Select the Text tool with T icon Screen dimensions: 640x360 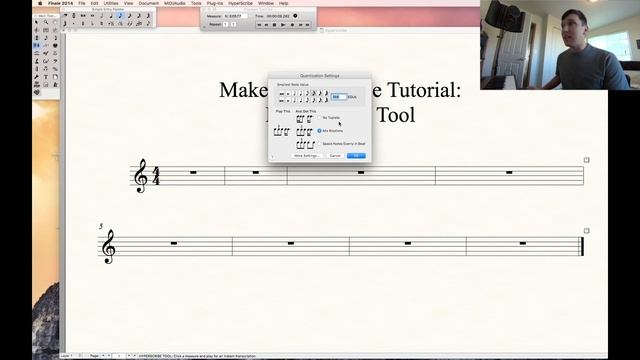tap(46, 77)
